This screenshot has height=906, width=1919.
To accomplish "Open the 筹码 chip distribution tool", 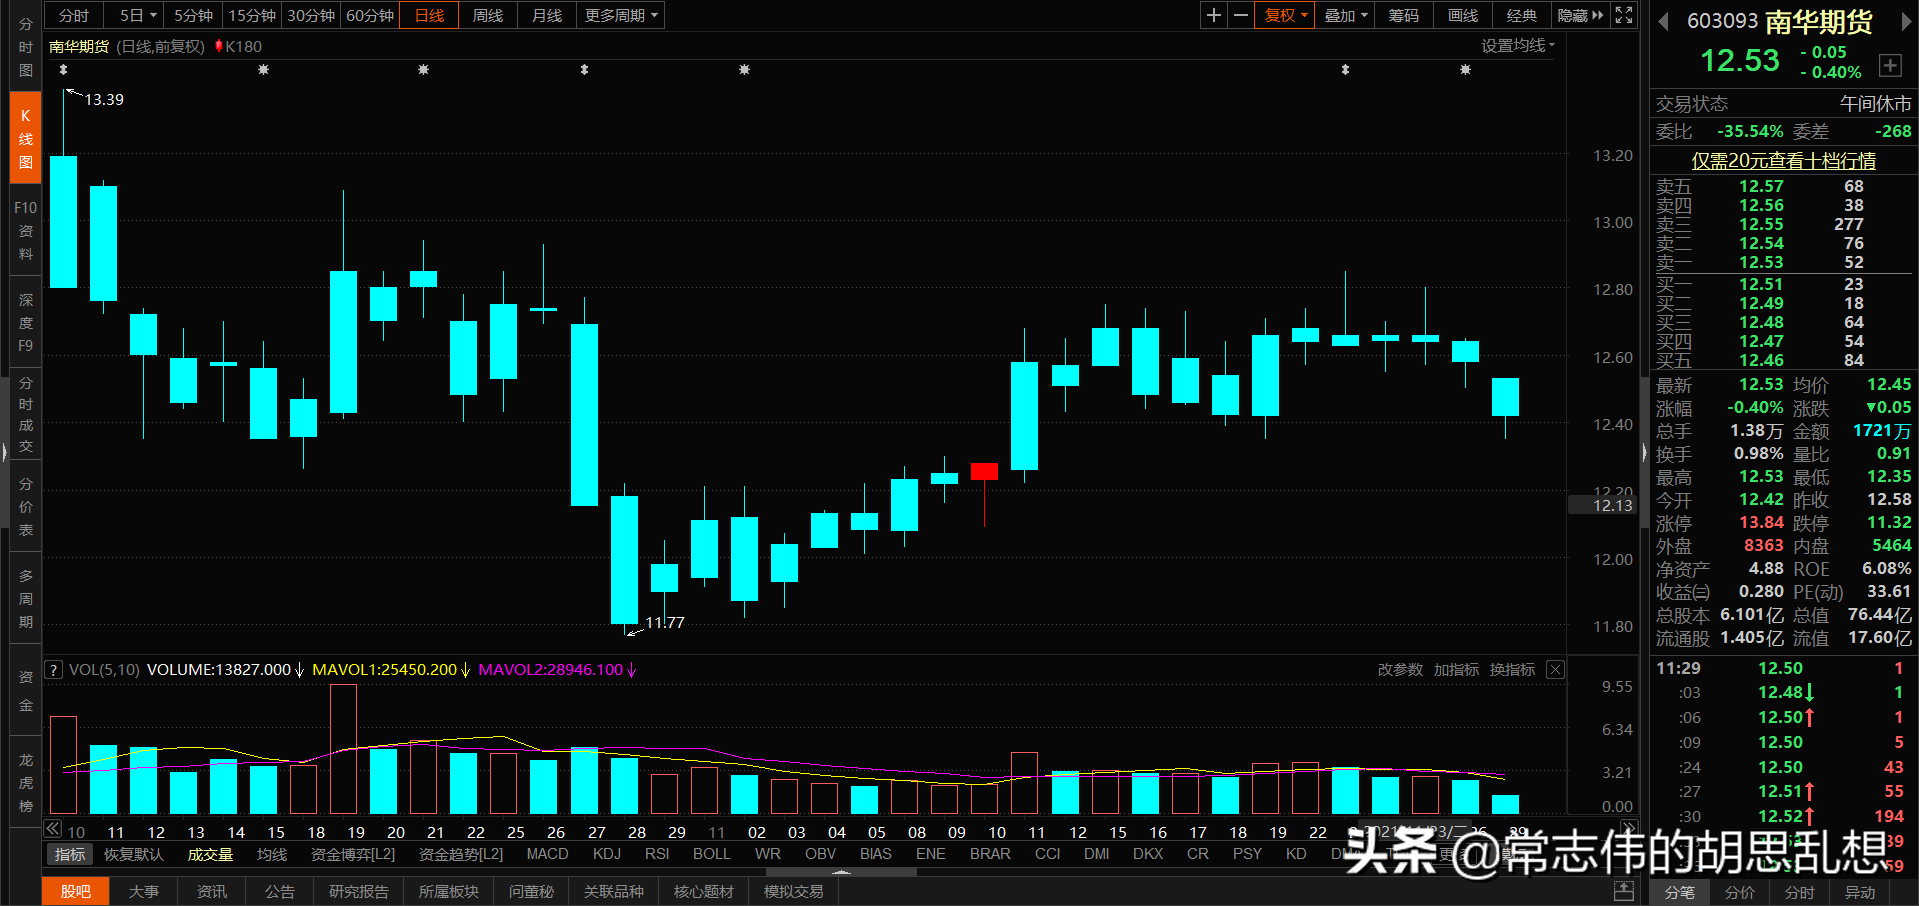I will point(1403,15).
